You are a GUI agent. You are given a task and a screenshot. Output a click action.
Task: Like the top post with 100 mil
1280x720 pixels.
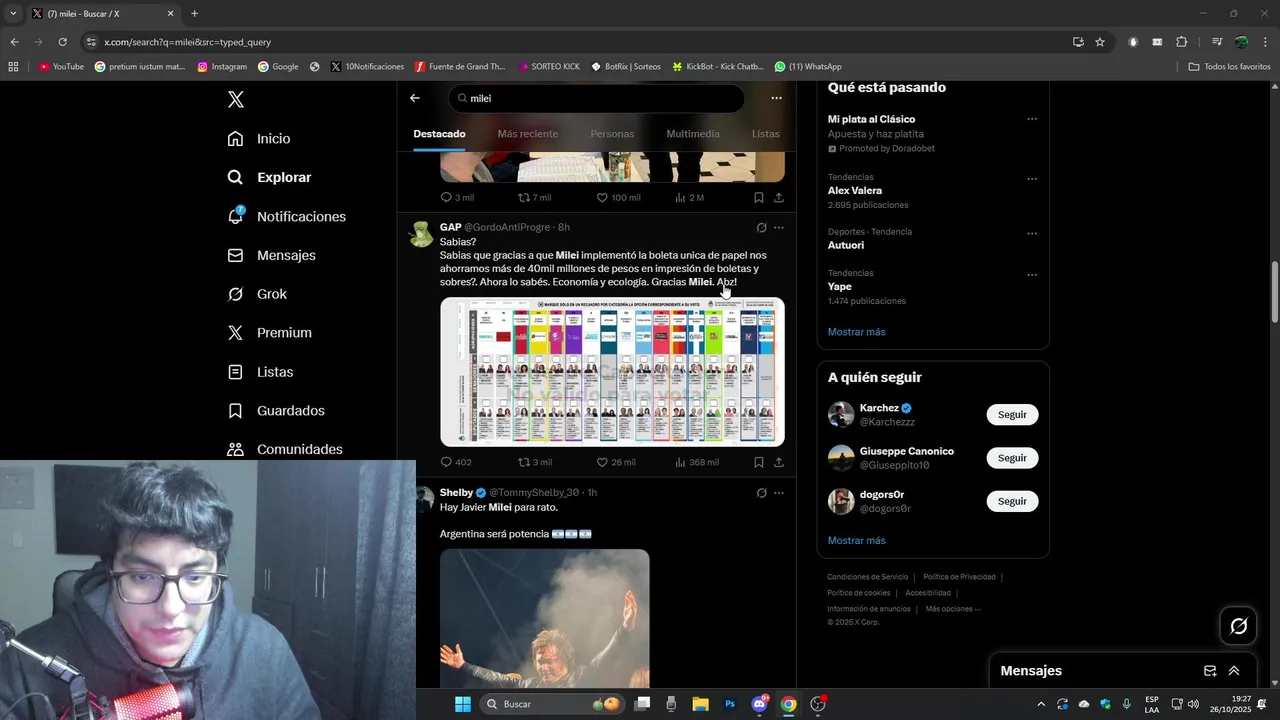(618, 197)
